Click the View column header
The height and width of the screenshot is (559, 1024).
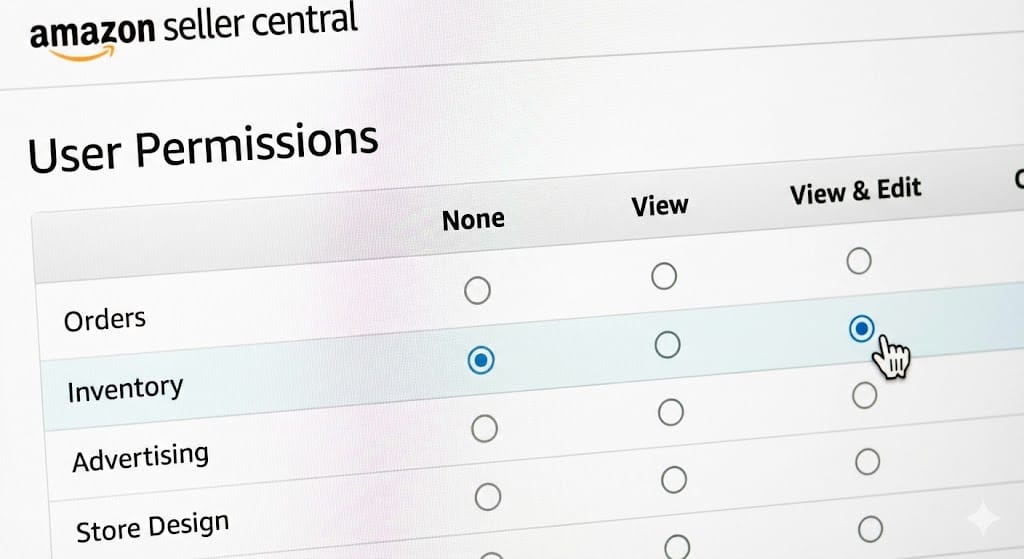[x=660, y=206]
